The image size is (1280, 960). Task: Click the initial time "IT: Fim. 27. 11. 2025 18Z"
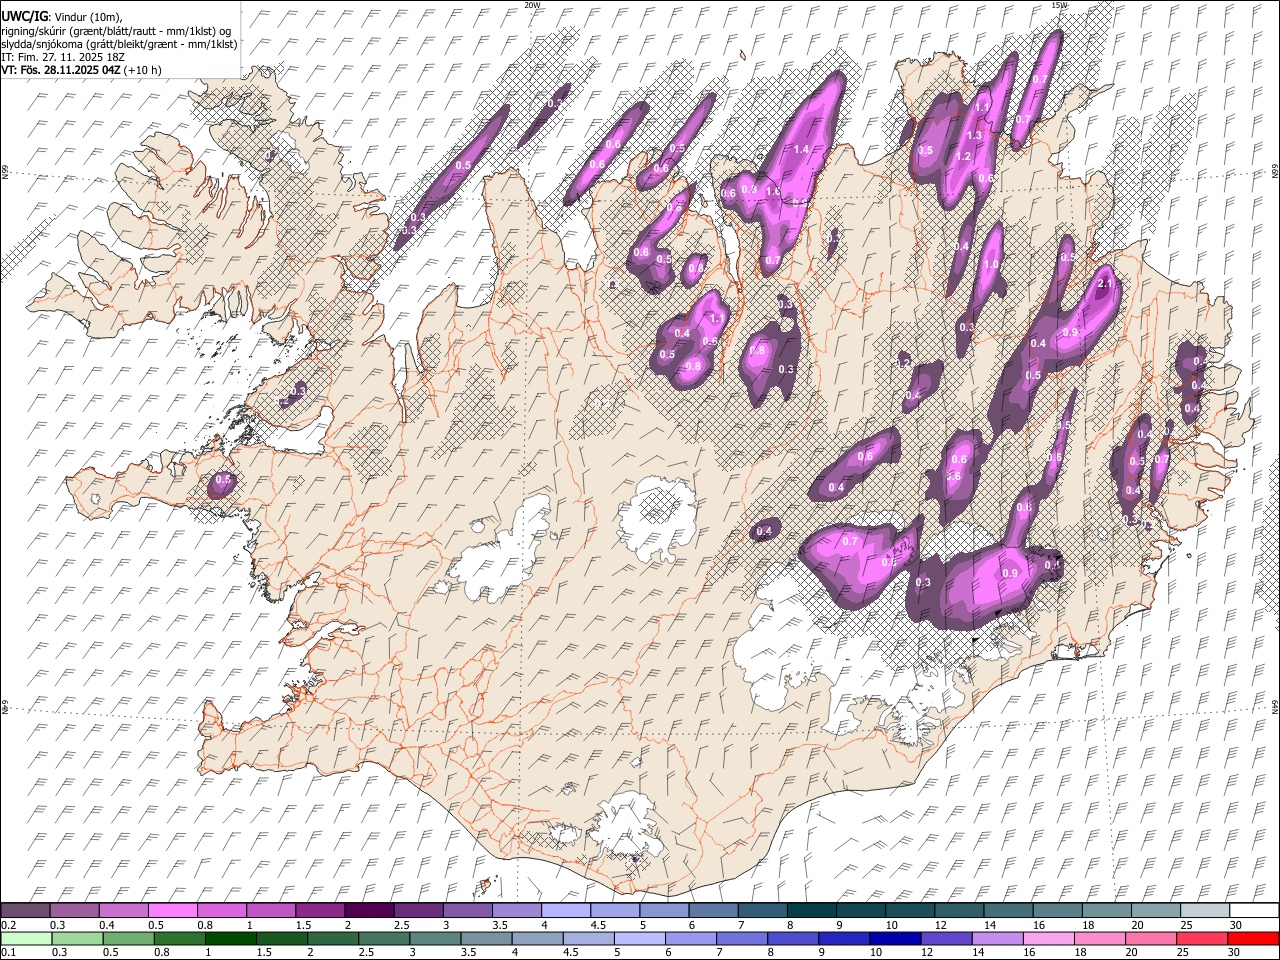pos(63,57)
